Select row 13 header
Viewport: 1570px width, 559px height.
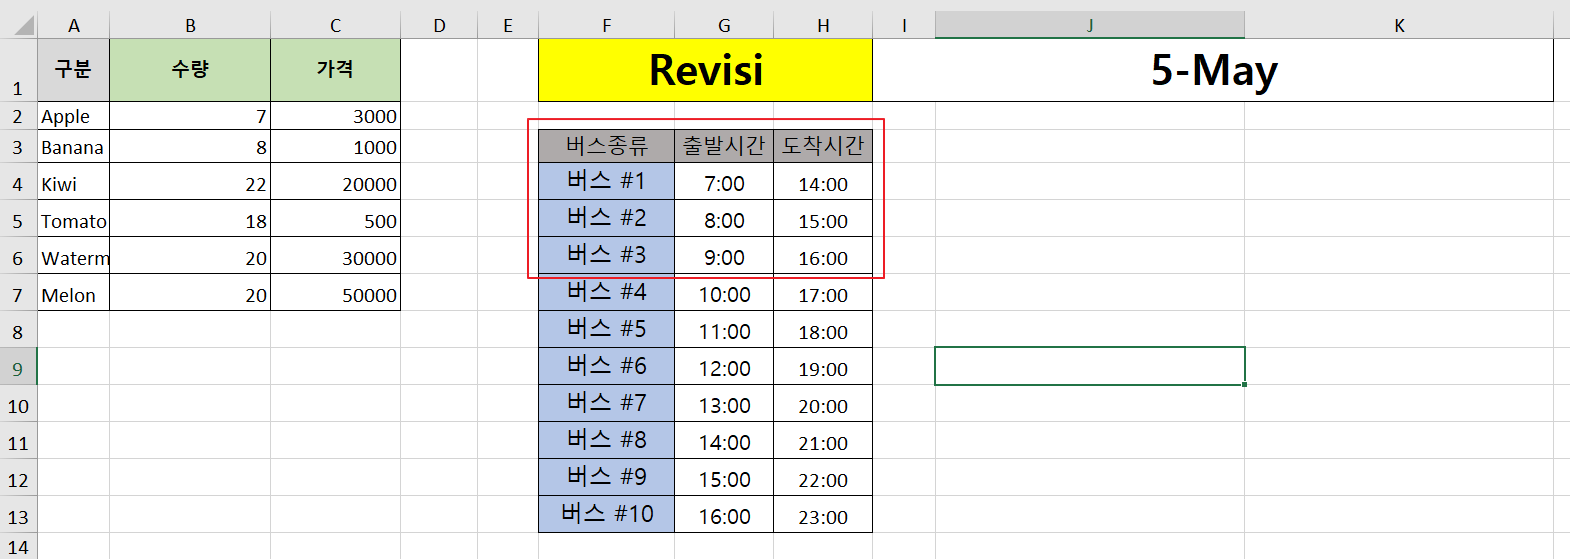coord(18,516)
